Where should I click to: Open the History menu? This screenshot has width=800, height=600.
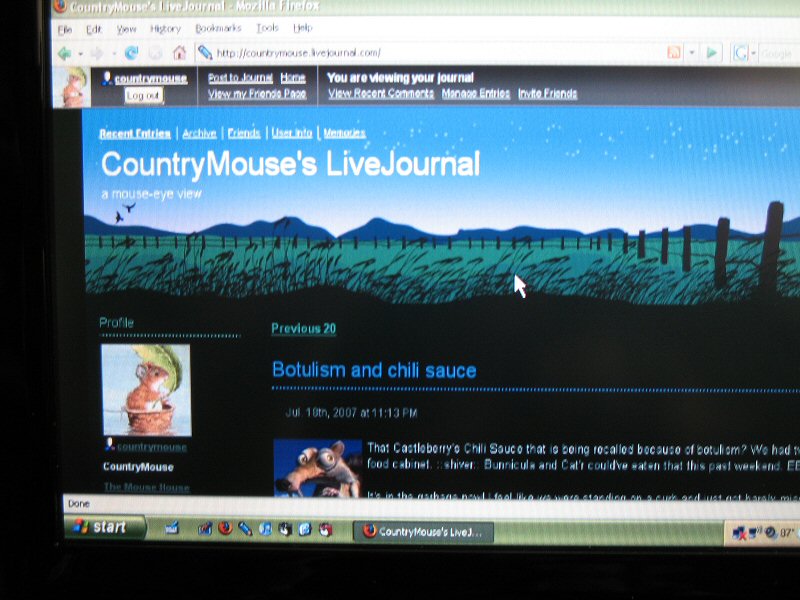coord(165,29)
